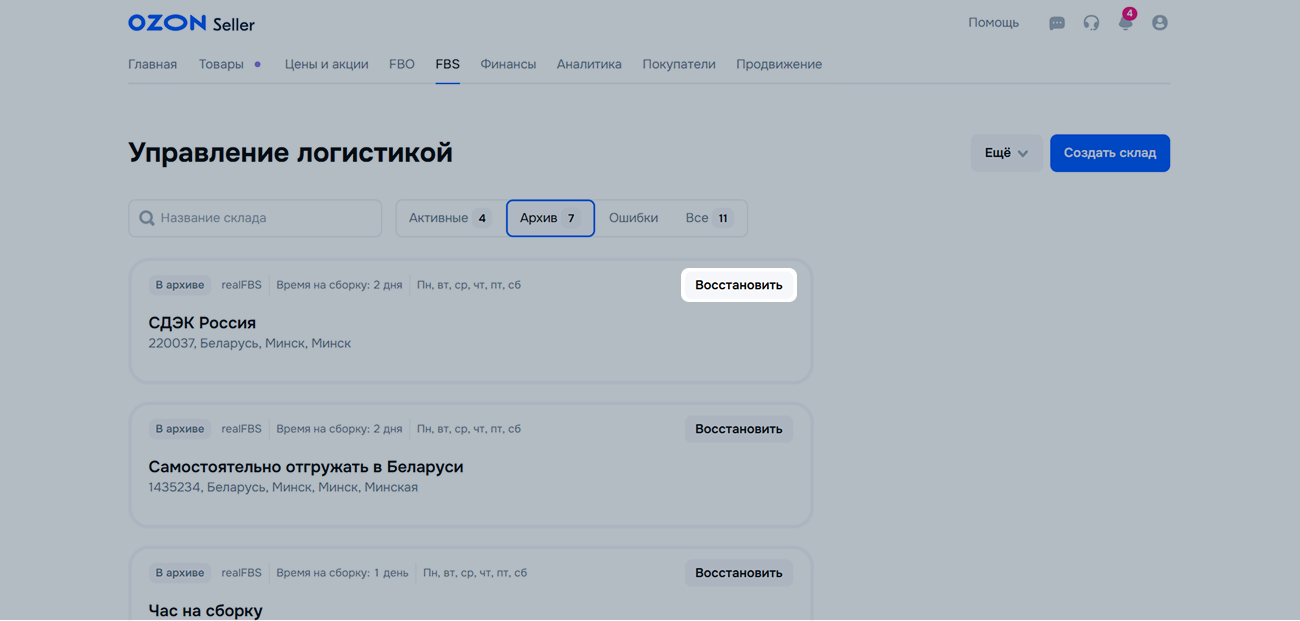The height and width of the screenshot is (621, 1300).
Task: Click the search magnifier icon
Action: [147, 218]
